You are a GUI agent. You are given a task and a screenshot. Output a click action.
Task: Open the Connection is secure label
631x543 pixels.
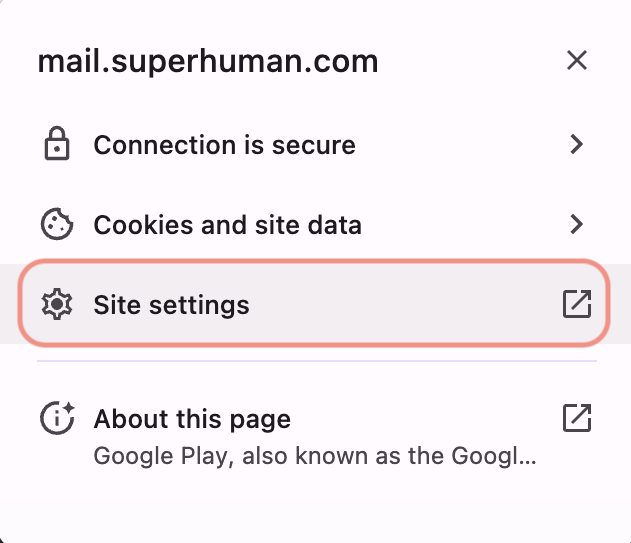click(x=224, y=145)
